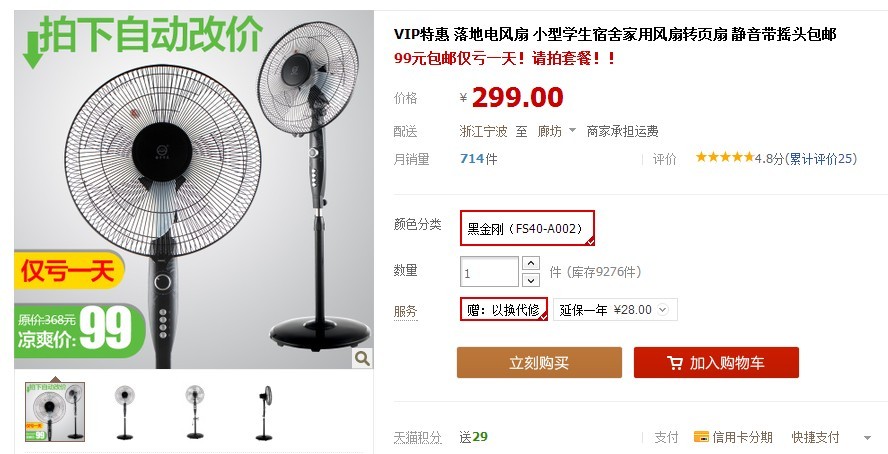Increase quantity with the up arrow
Image resolution: width=888 pixels, height=454 pixels.
pyautogui.click(x=531, y=263)
